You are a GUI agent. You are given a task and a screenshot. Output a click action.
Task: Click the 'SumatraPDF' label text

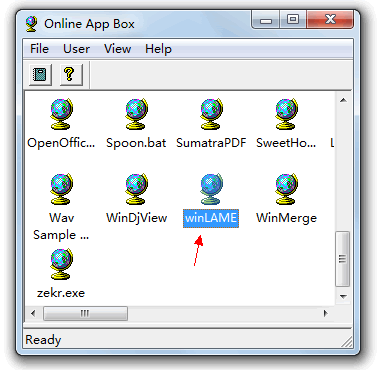click(211, 143)
